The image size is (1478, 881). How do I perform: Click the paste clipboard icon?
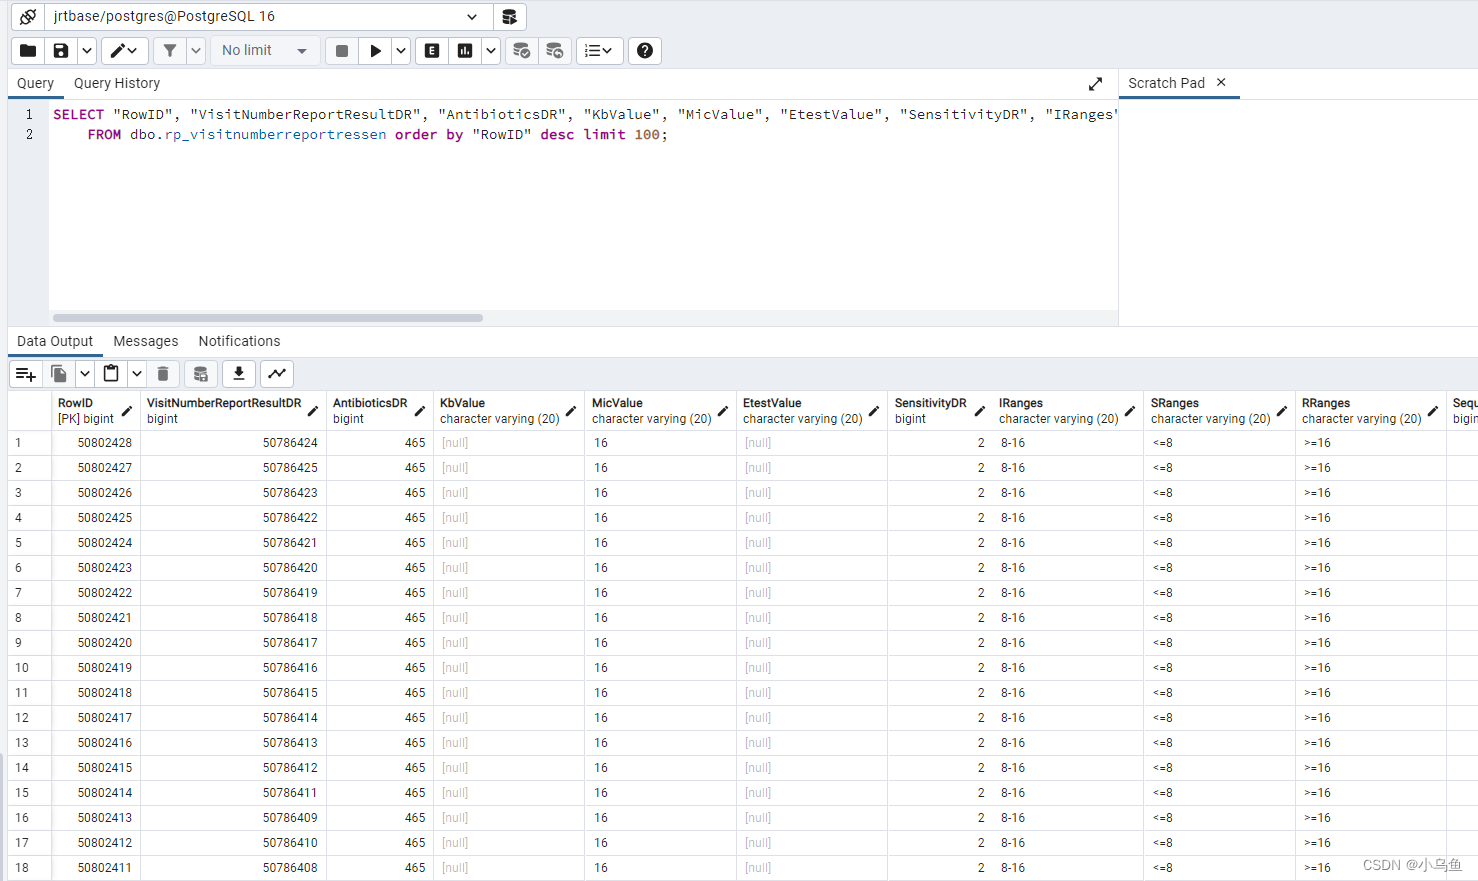[111, 374]
